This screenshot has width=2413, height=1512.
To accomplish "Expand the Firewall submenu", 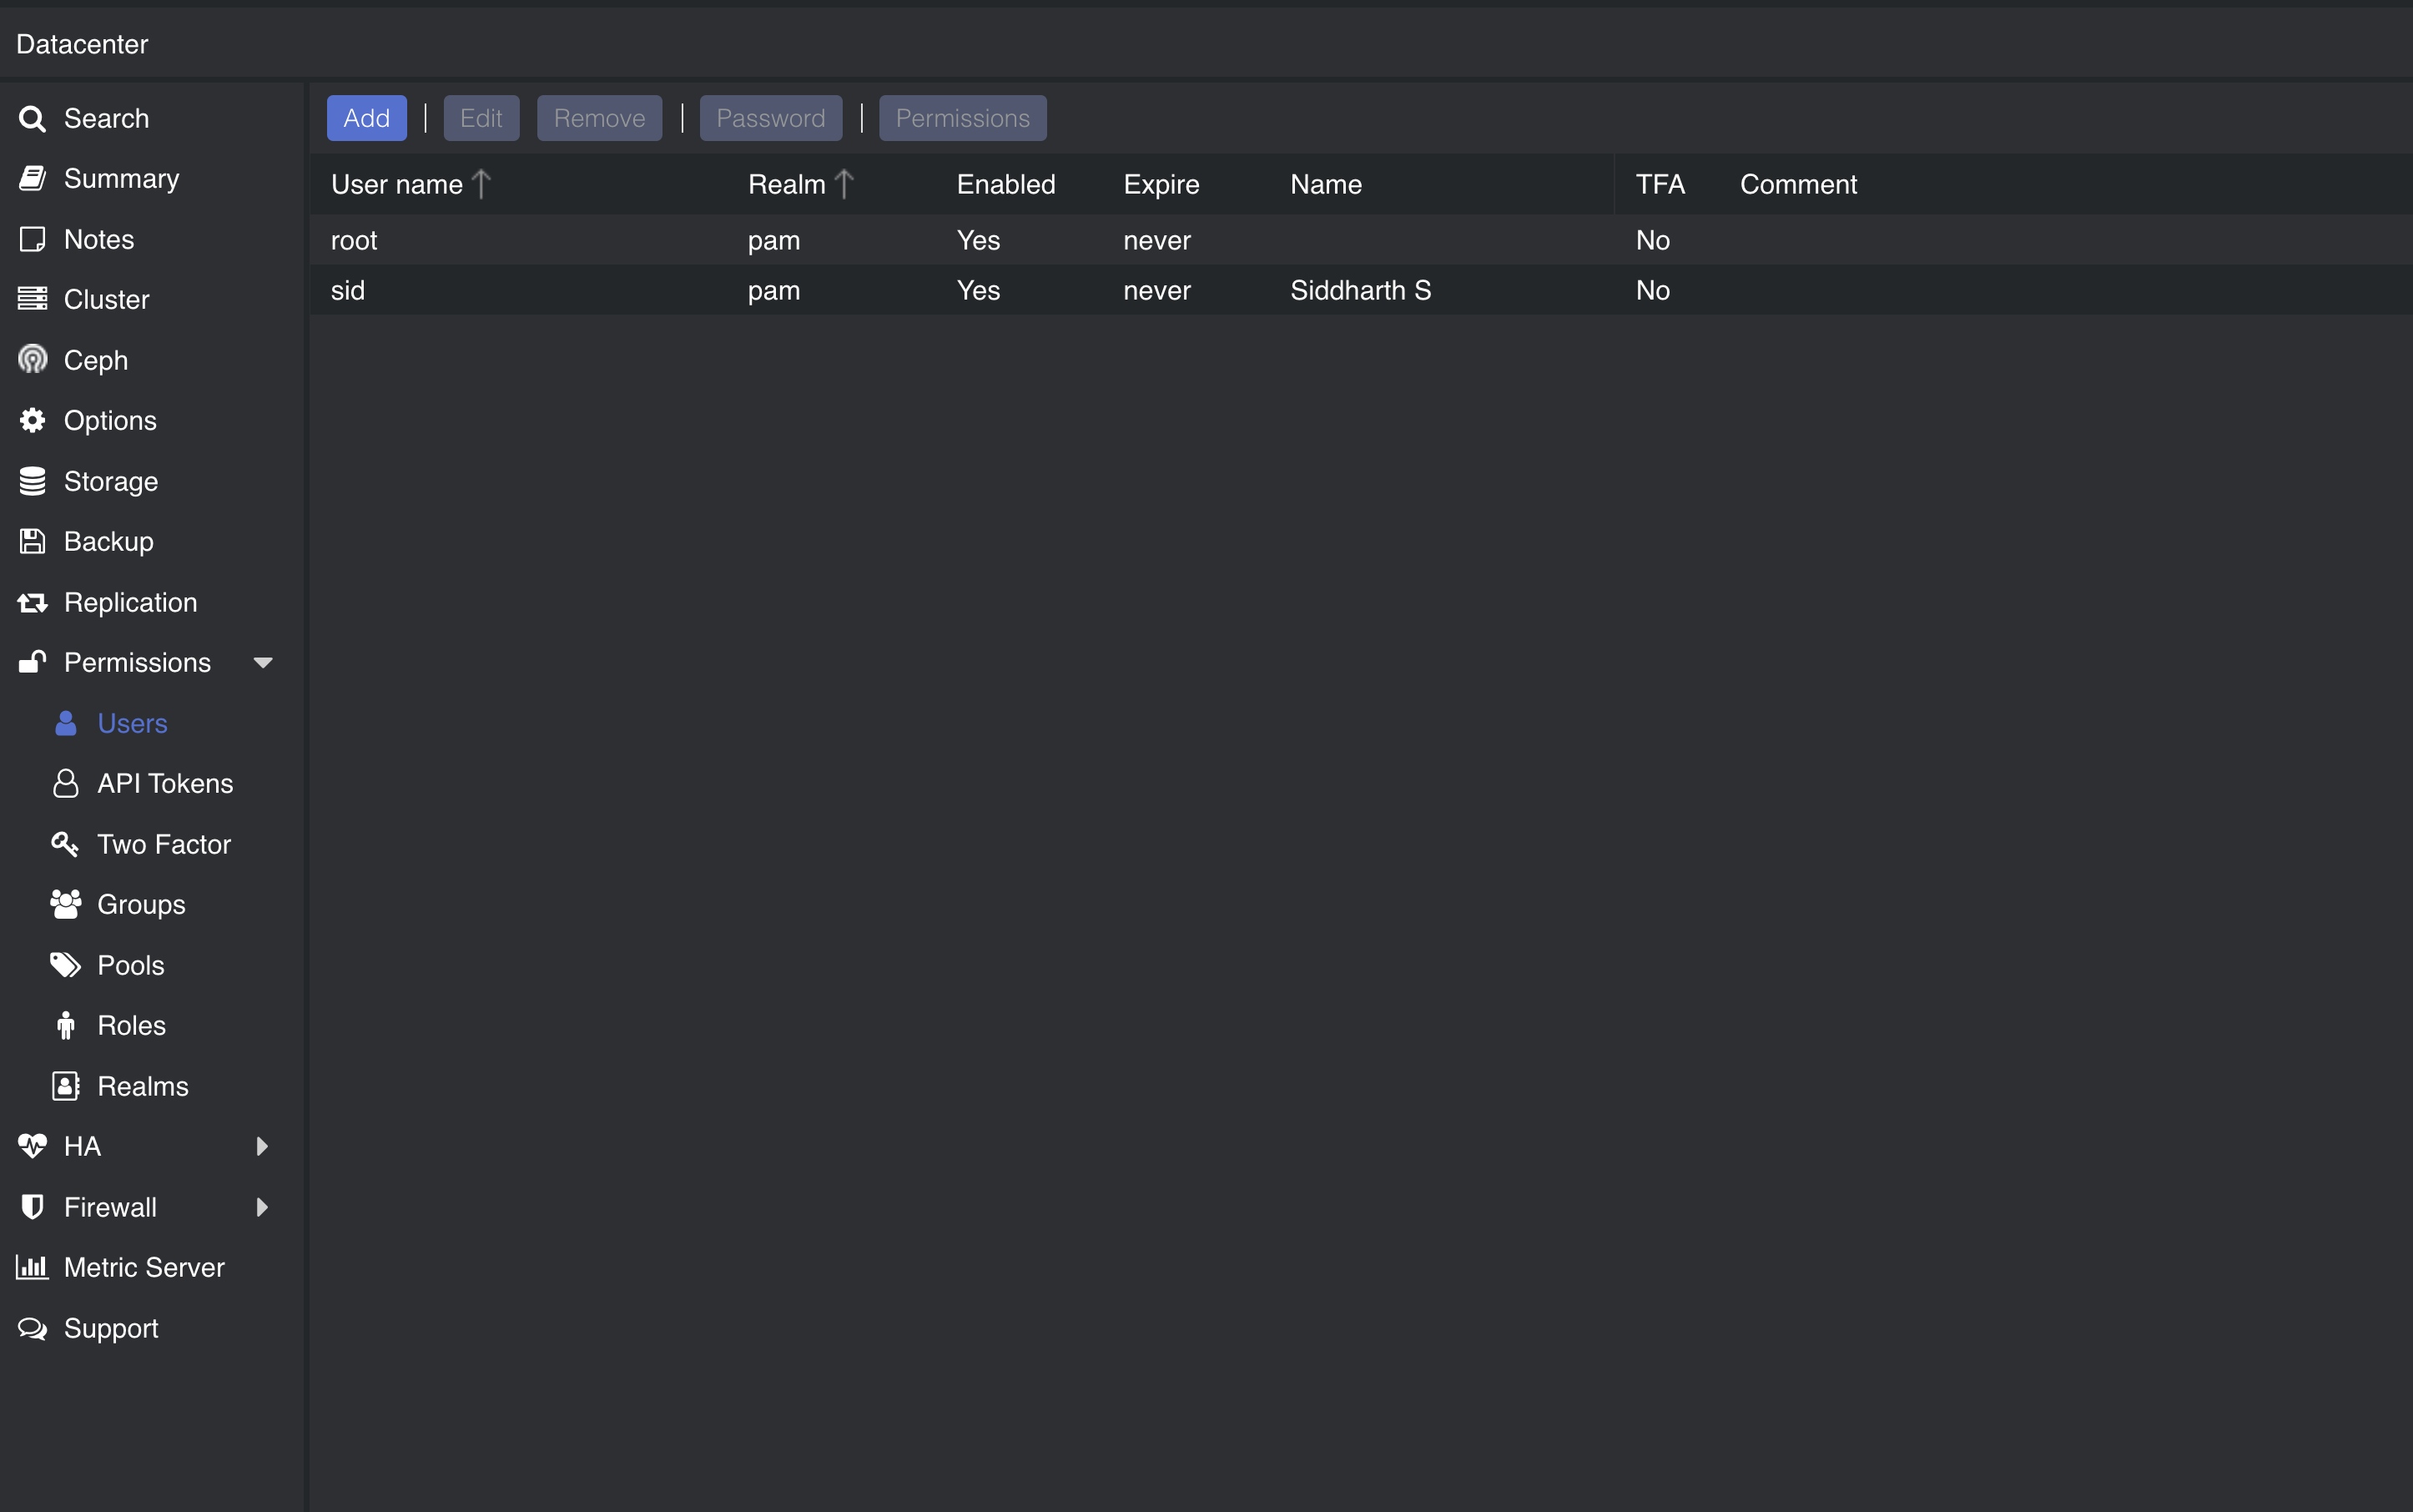I will (261, 1206).
